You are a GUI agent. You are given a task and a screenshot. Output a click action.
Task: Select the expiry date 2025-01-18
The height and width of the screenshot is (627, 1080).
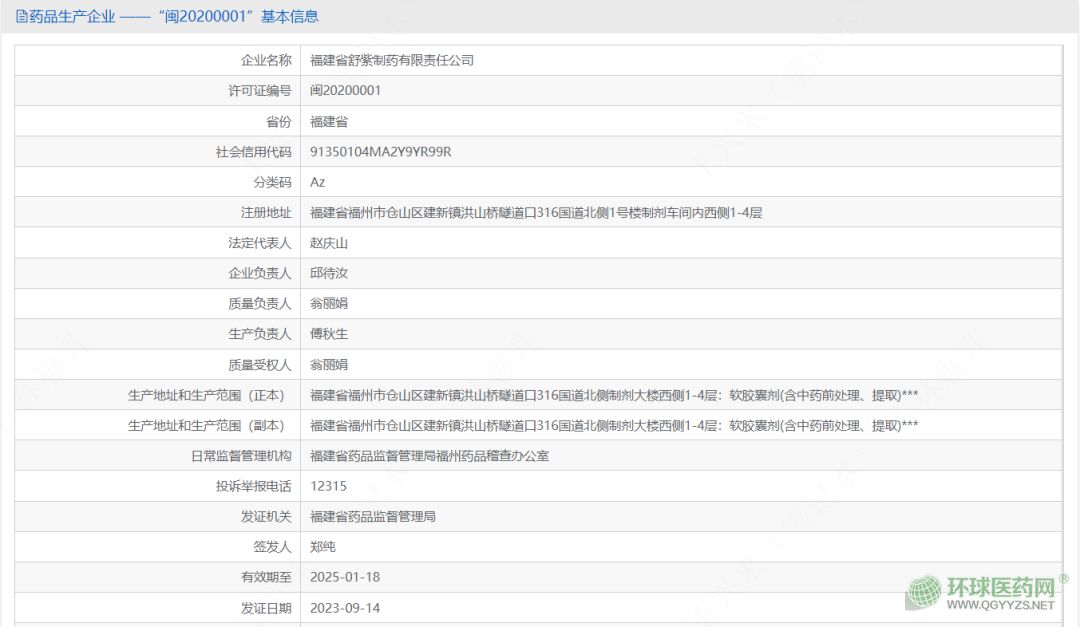tap(345, 577)
